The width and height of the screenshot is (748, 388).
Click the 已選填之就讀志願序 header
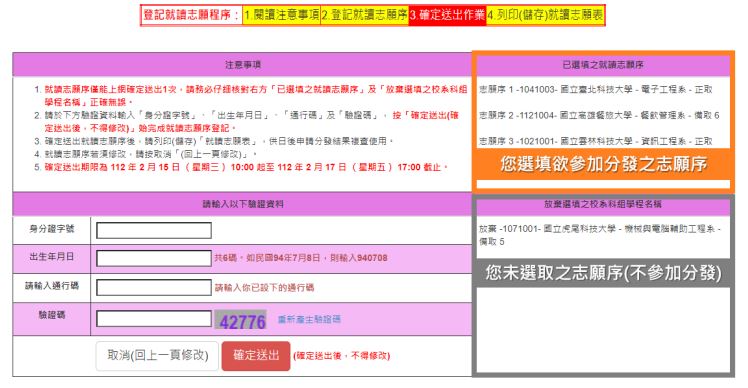tap(603, 65)
